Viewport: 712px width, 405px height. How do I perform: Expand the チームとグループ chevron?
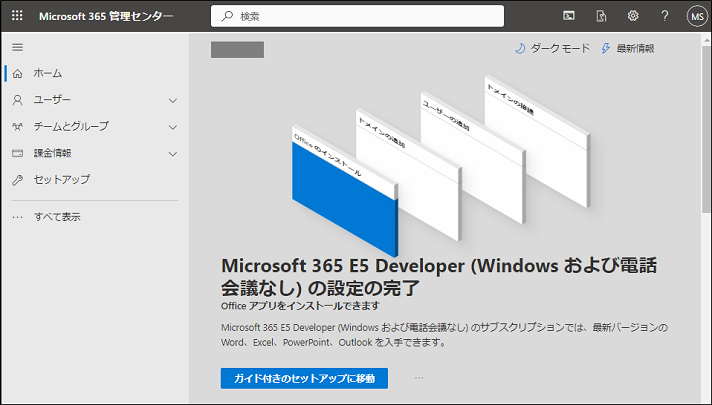(x=173, y=127)
